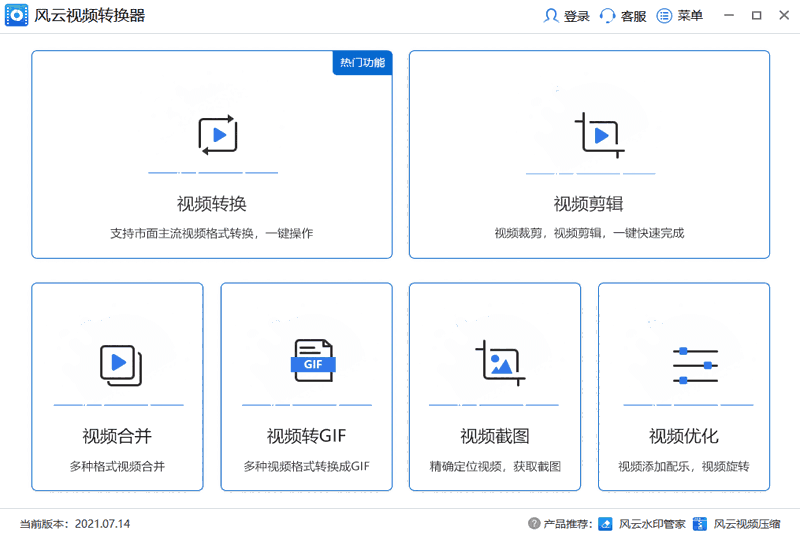Select the 视频转GIF title
The width and height of the screenshot is (800, 533).
307,436
